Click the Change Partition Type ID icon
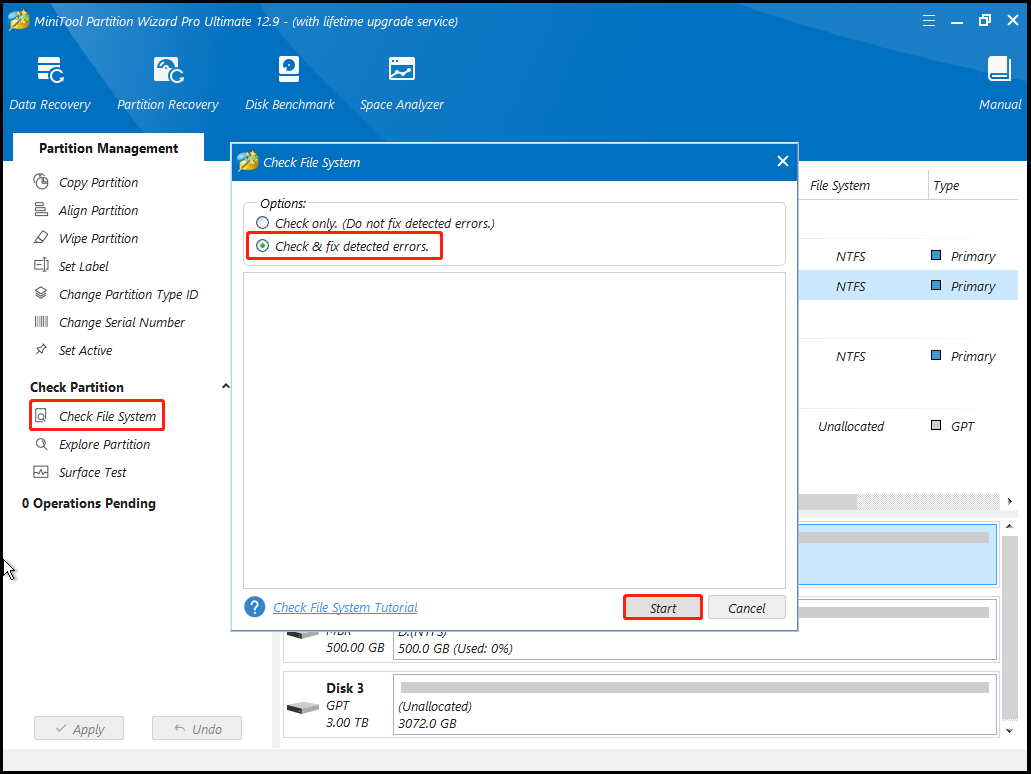This screenshot has height=774, width=1031. click(x=41, y=293)
